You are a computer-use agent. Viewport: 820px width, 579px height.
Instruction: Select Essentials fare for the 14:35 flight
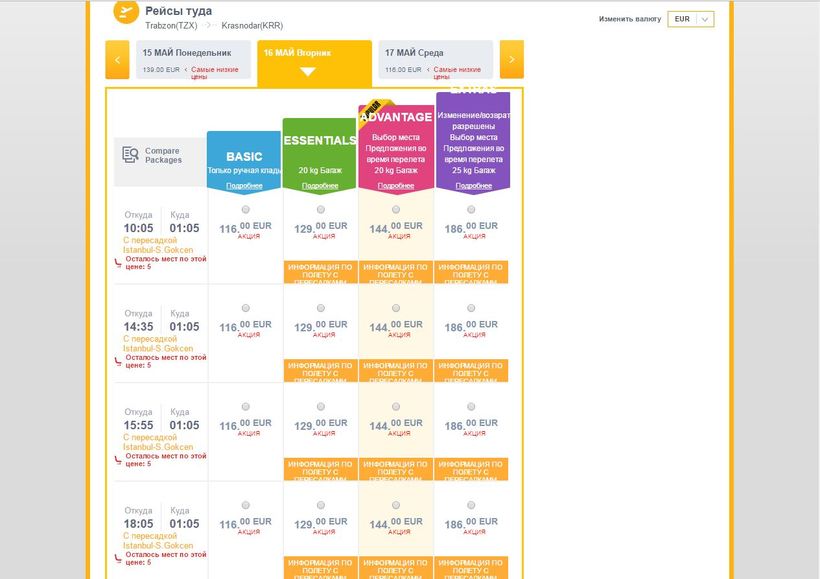(x=320, y=308)
